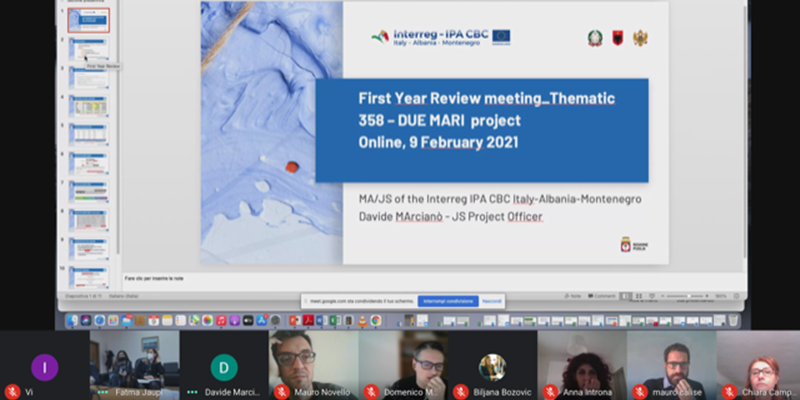Image resolution: width=800 pixels, height=400 pixels.
Task: Click the slide thumbnail panel scrollbar
Action: (x=118, y=128)
